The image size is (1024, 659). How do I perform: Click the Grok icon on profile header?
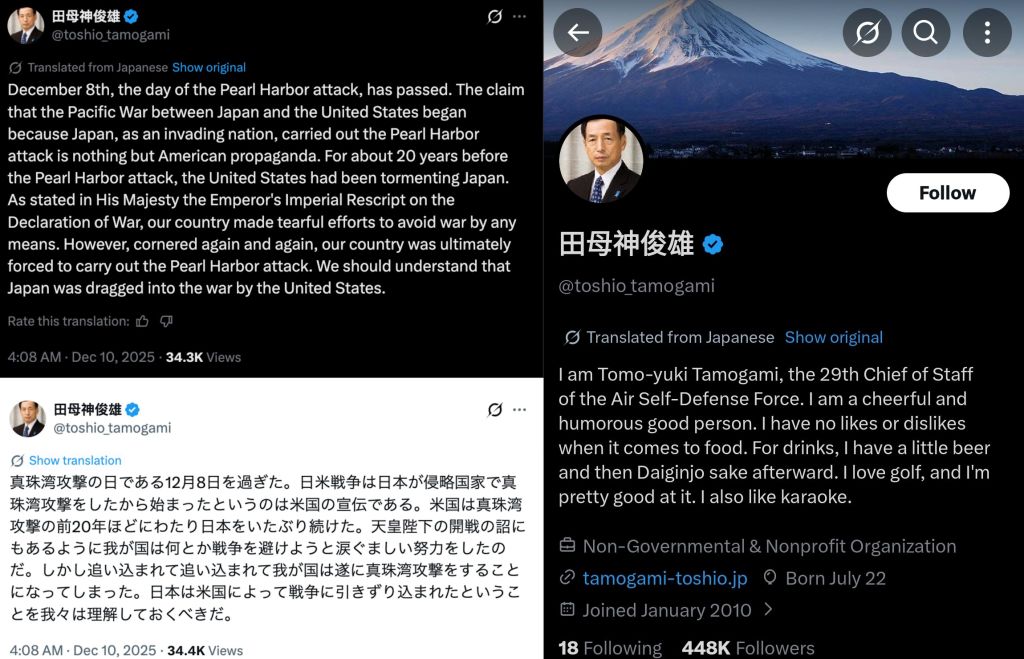point(867,32)
